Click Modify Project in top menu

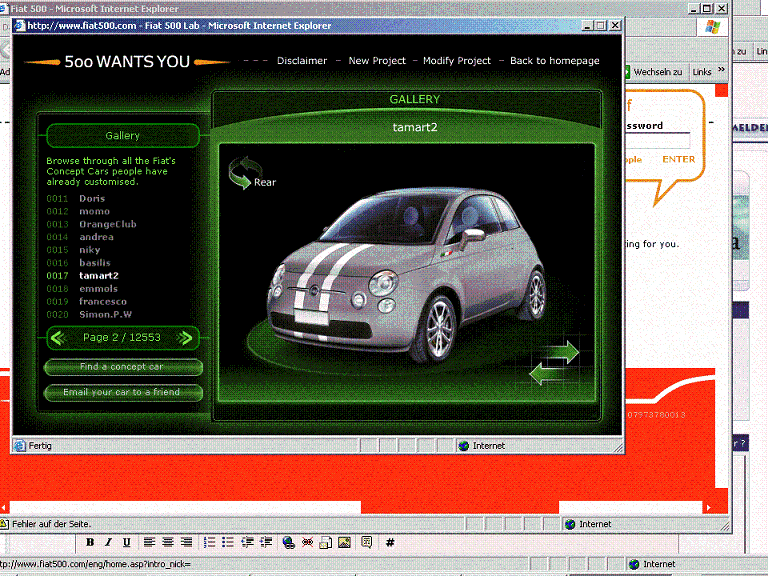click(x=457, y=61)
